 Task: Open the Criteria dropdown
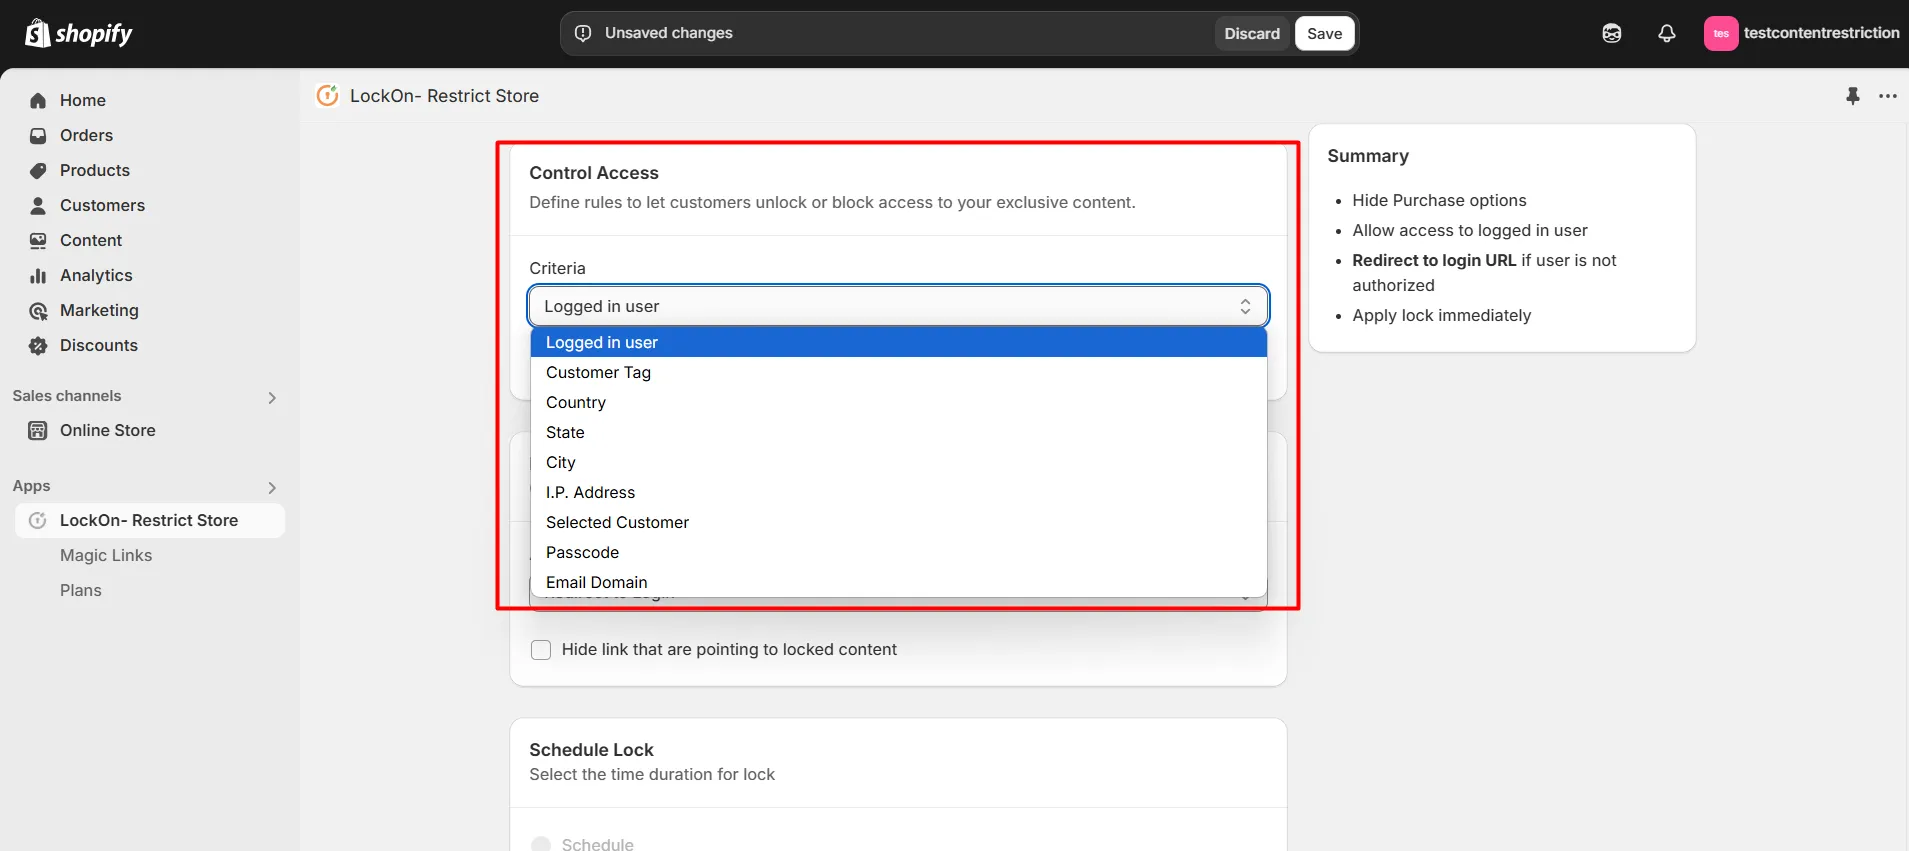click(898, 306)
